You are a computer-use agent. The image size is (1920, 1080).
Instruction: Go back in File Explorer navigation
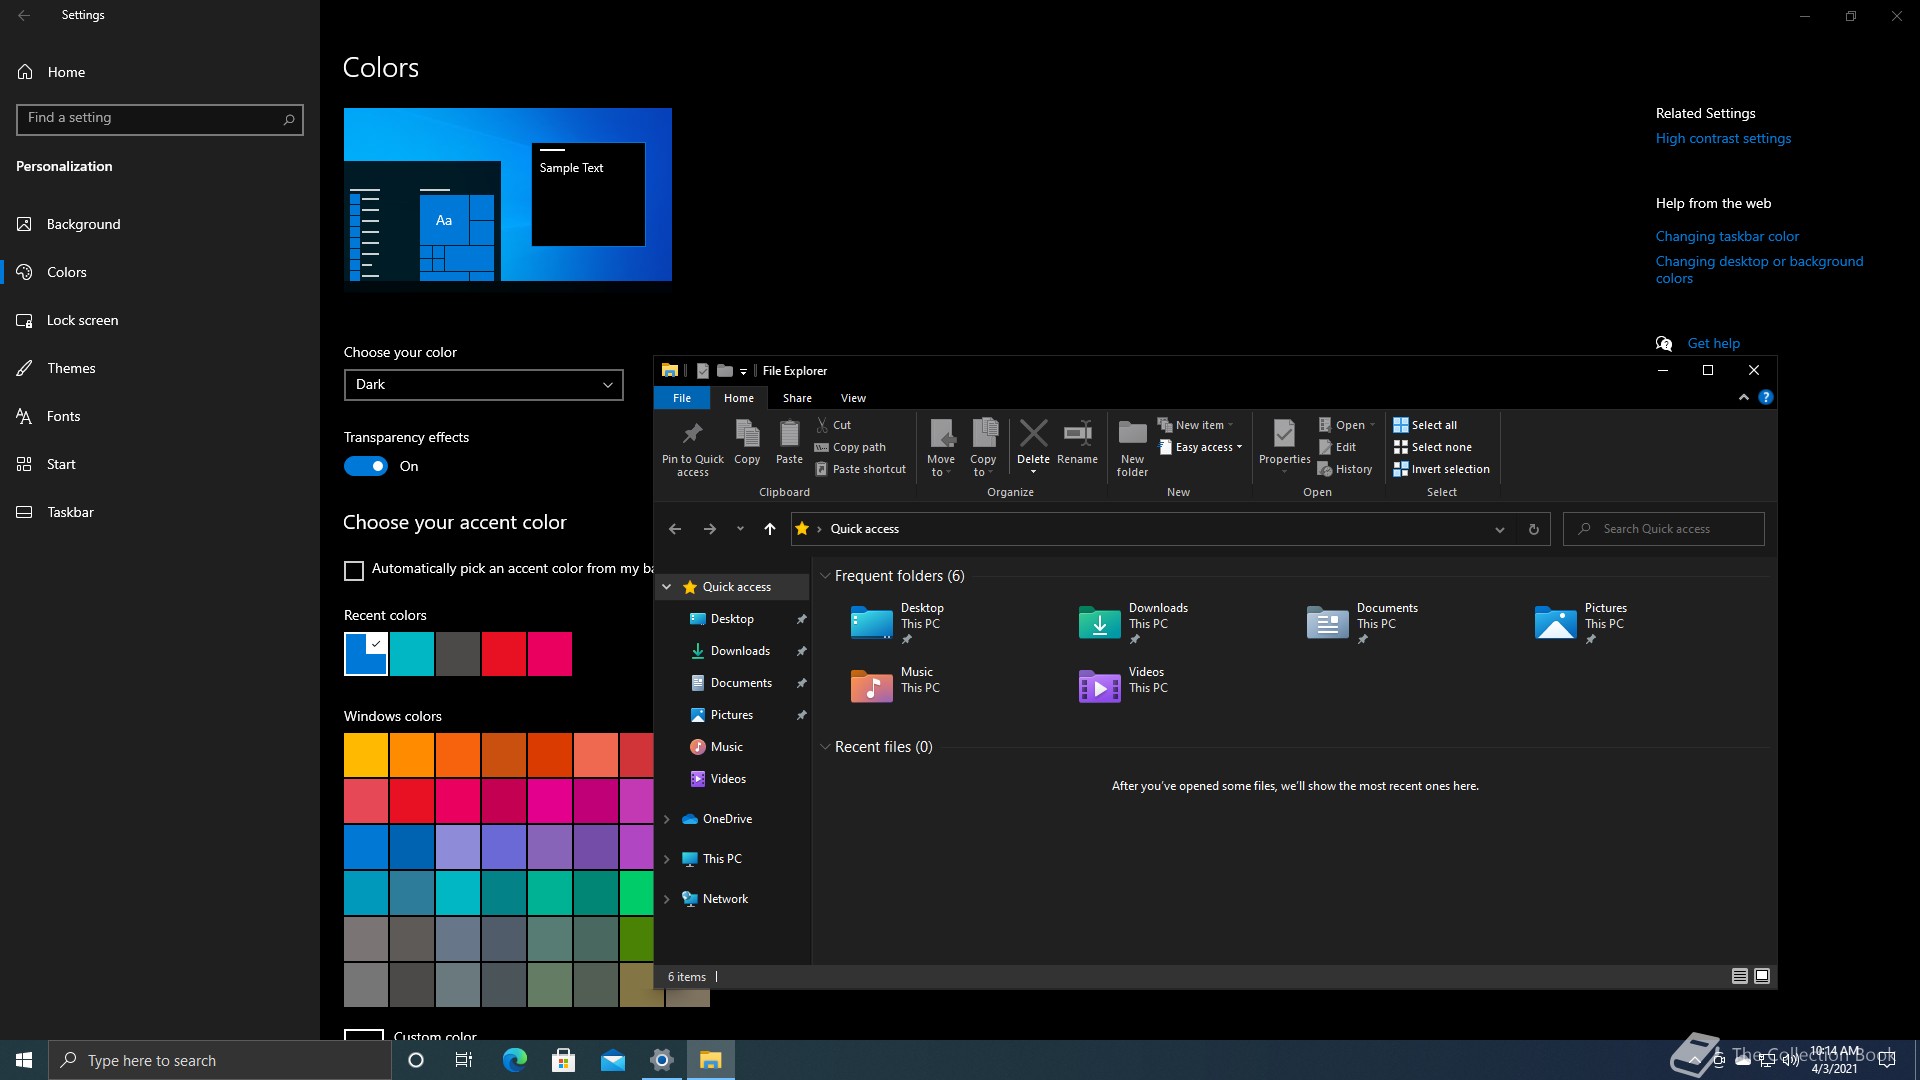coord(675,529)
